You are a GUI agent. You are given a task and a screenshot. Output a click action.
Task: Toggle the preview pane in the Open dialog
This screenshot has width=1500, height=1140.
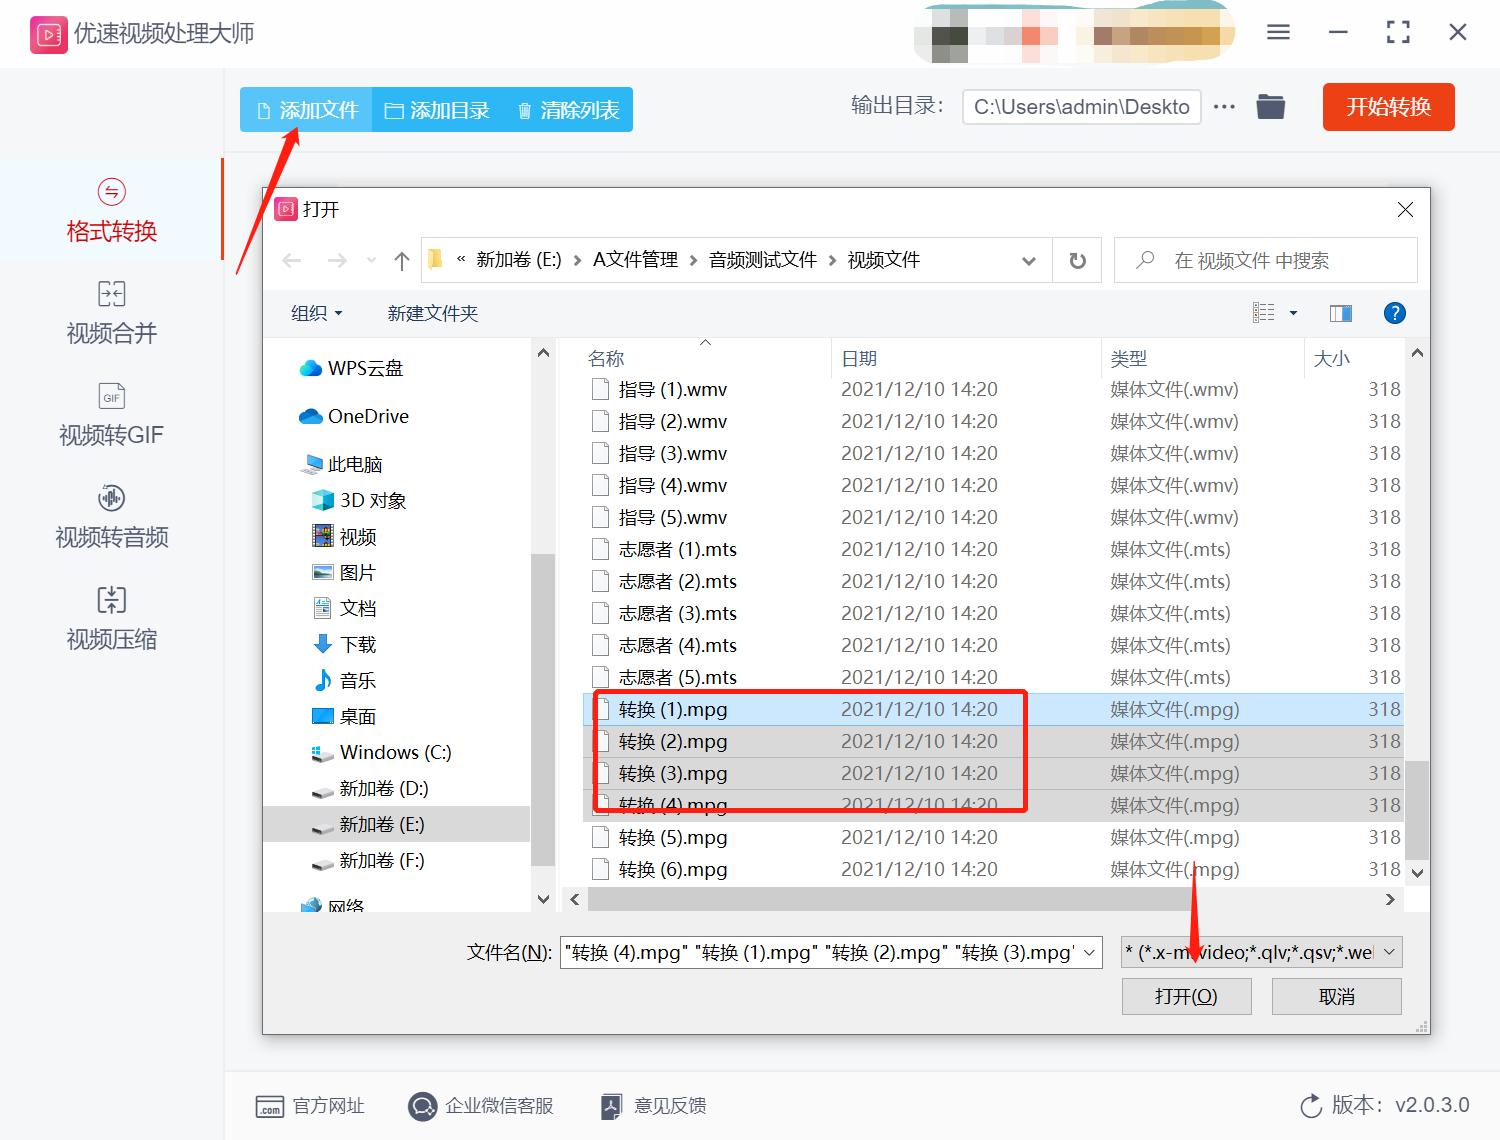click(1340, 312)
